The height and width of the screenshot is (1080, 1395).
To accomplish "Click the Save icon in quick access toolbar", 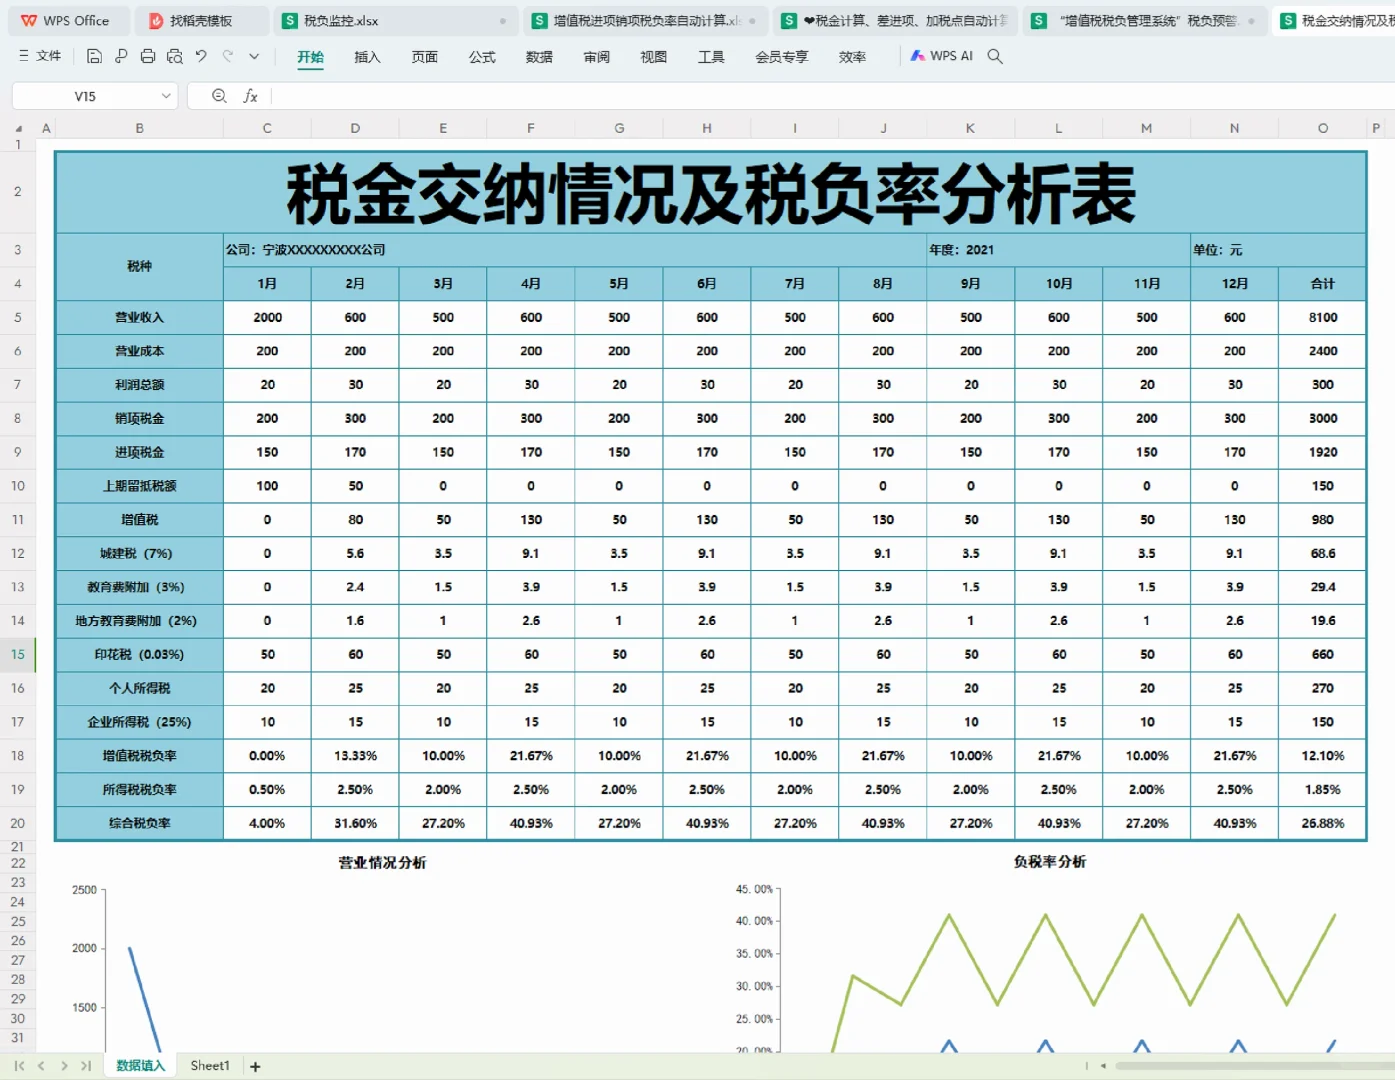I will (x=94, y=56).
